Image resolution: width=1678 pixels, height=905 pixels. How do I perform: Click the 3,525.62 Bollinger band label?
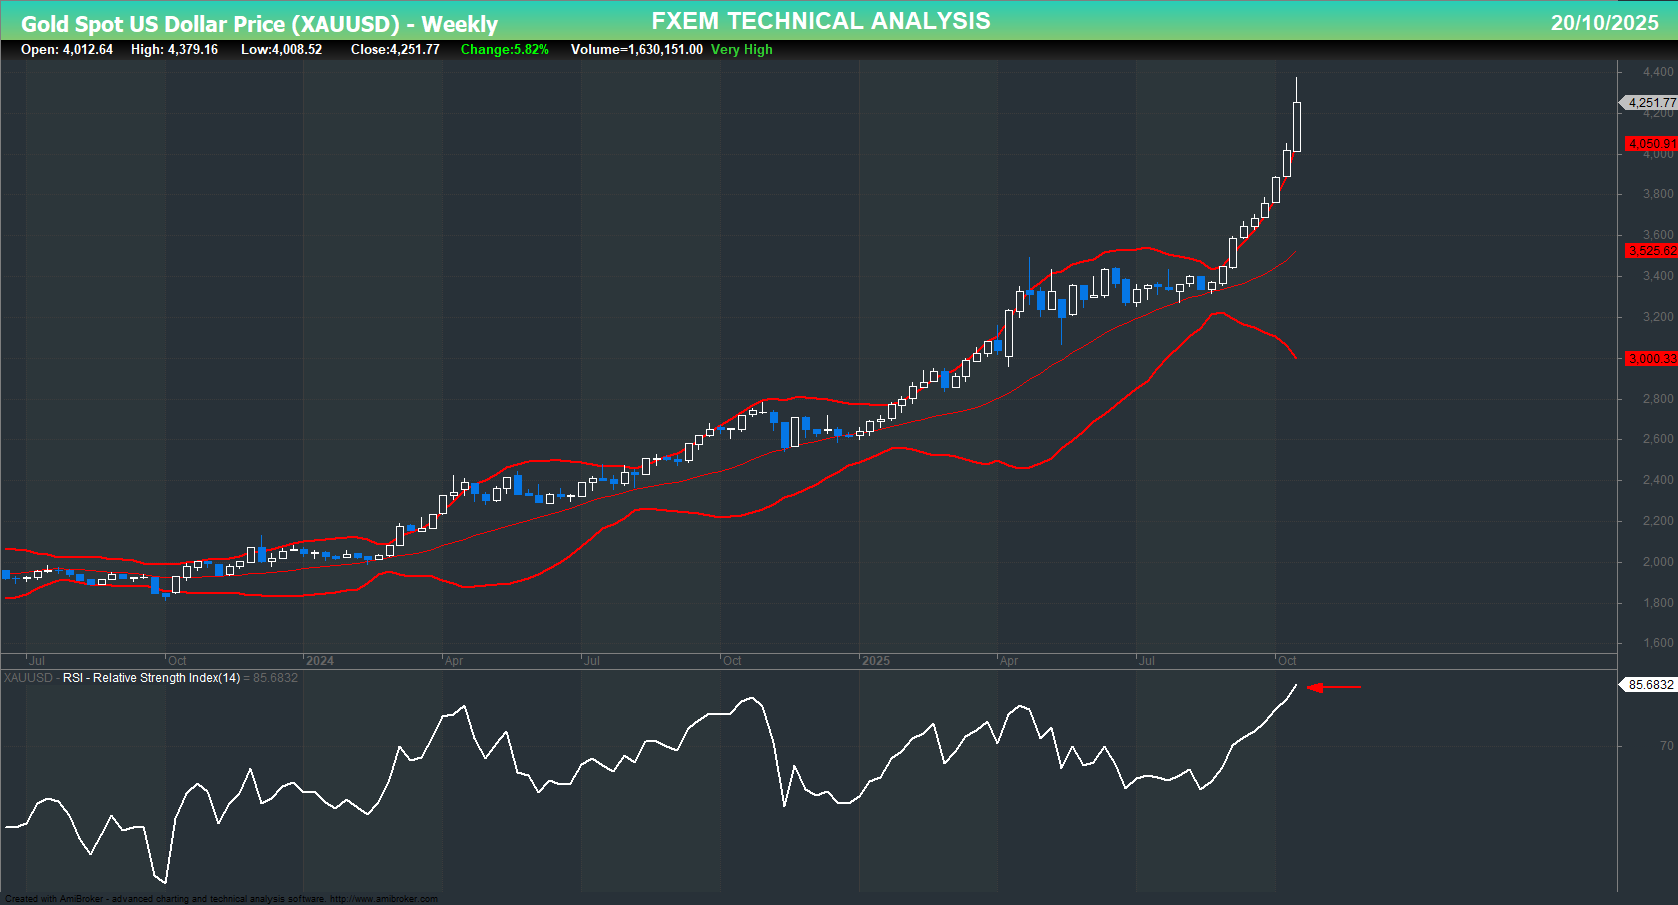[1651, 251]
